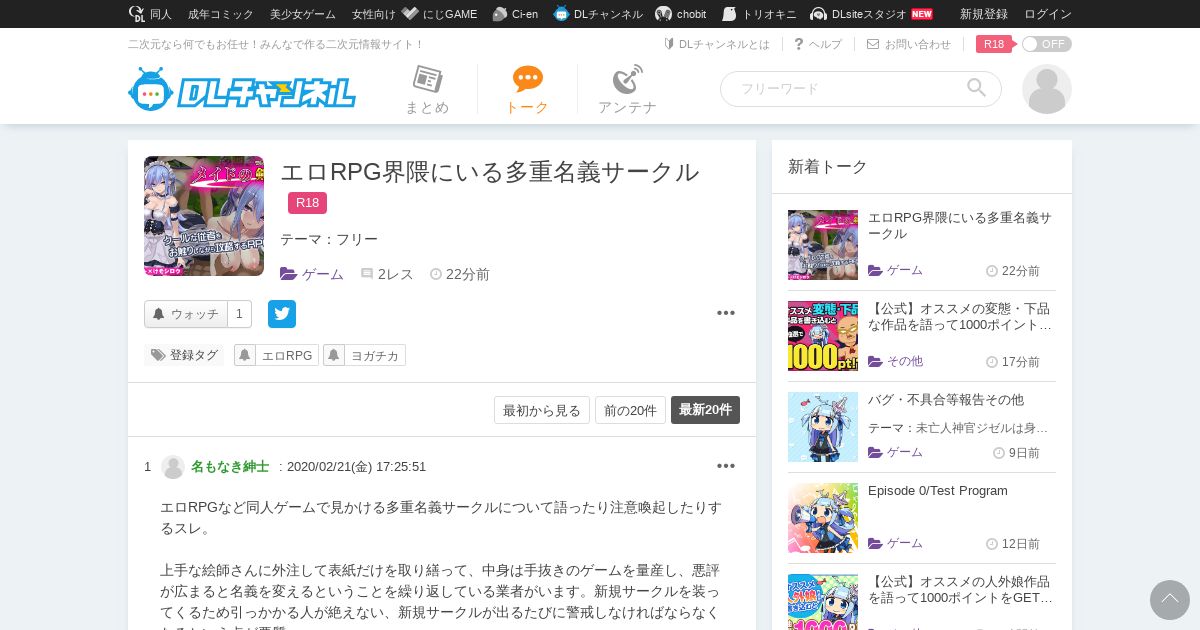Open post 1 options ellipsis menu
Screen dimensions: 1200x630
(x=726, y=466)
